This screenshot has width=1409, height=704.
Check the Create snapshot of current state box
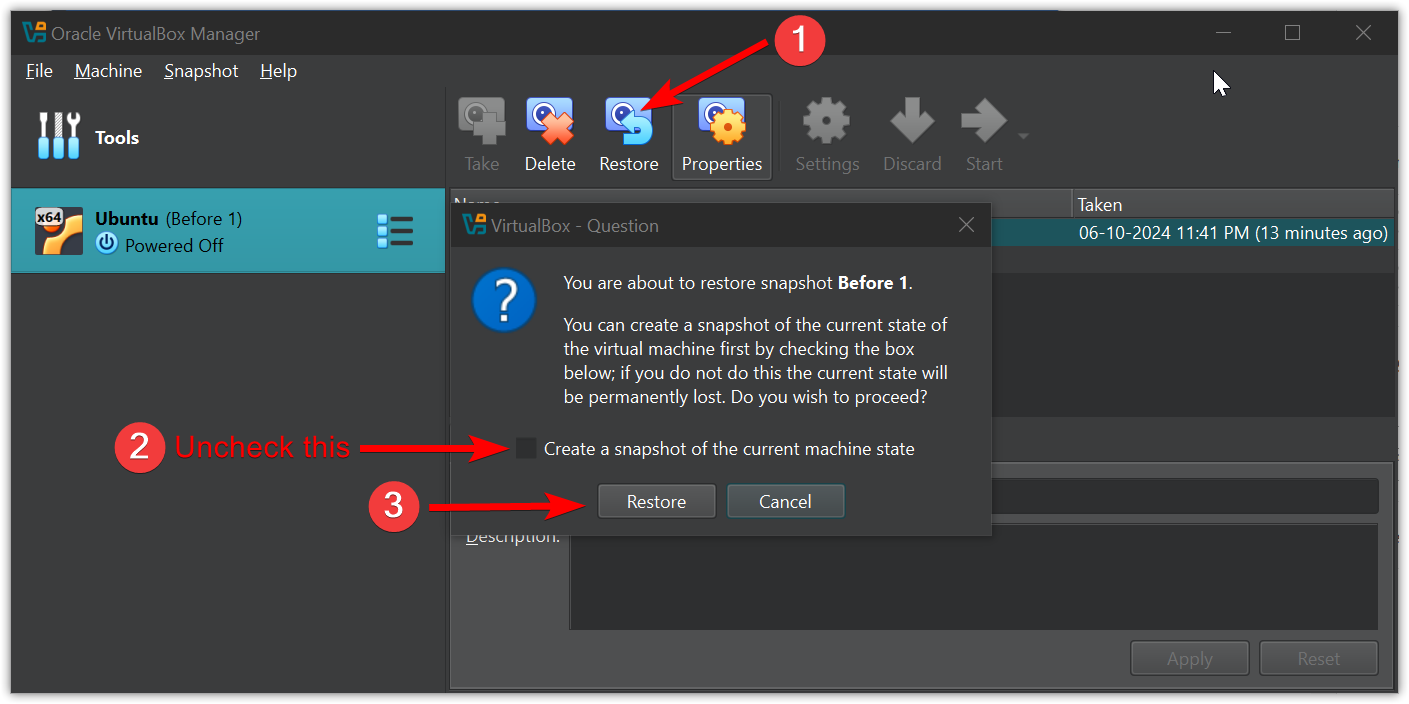point(526,448)
